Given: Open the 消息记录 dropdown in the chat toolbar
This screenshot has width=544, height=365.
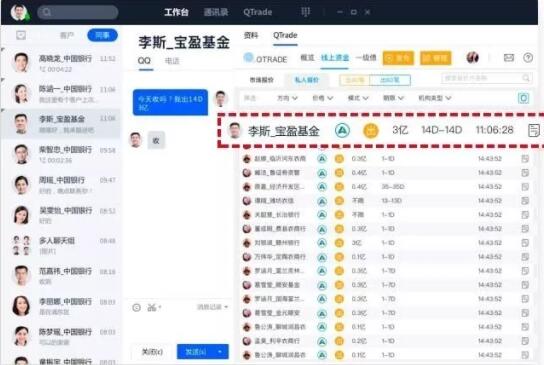Looking at the screenshot, I should tap(212, 307).
